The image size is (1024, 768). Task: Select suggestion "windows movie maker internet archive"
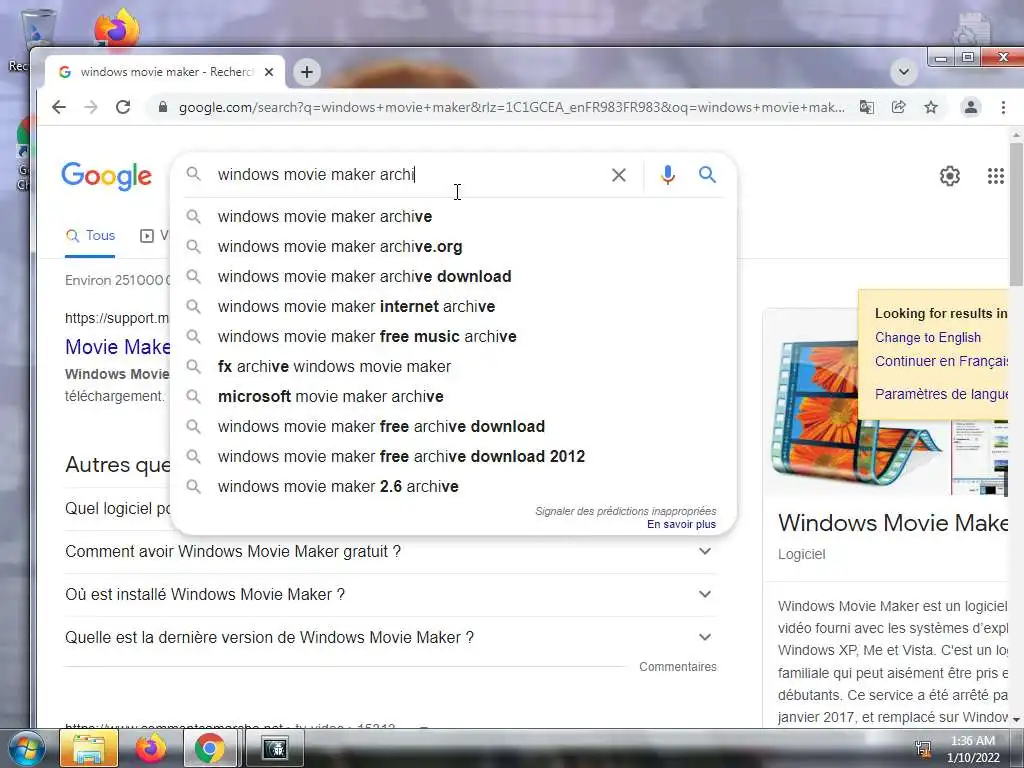pyautogui.click(x=453, y=306)
